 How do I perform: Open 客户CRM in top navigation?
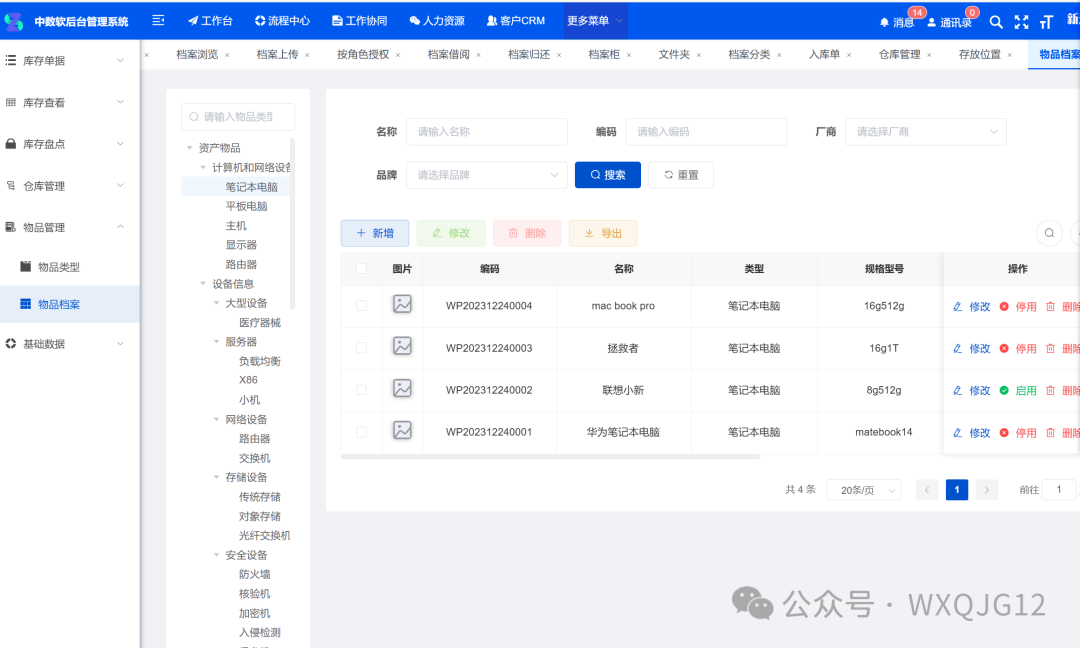[516, 21]
